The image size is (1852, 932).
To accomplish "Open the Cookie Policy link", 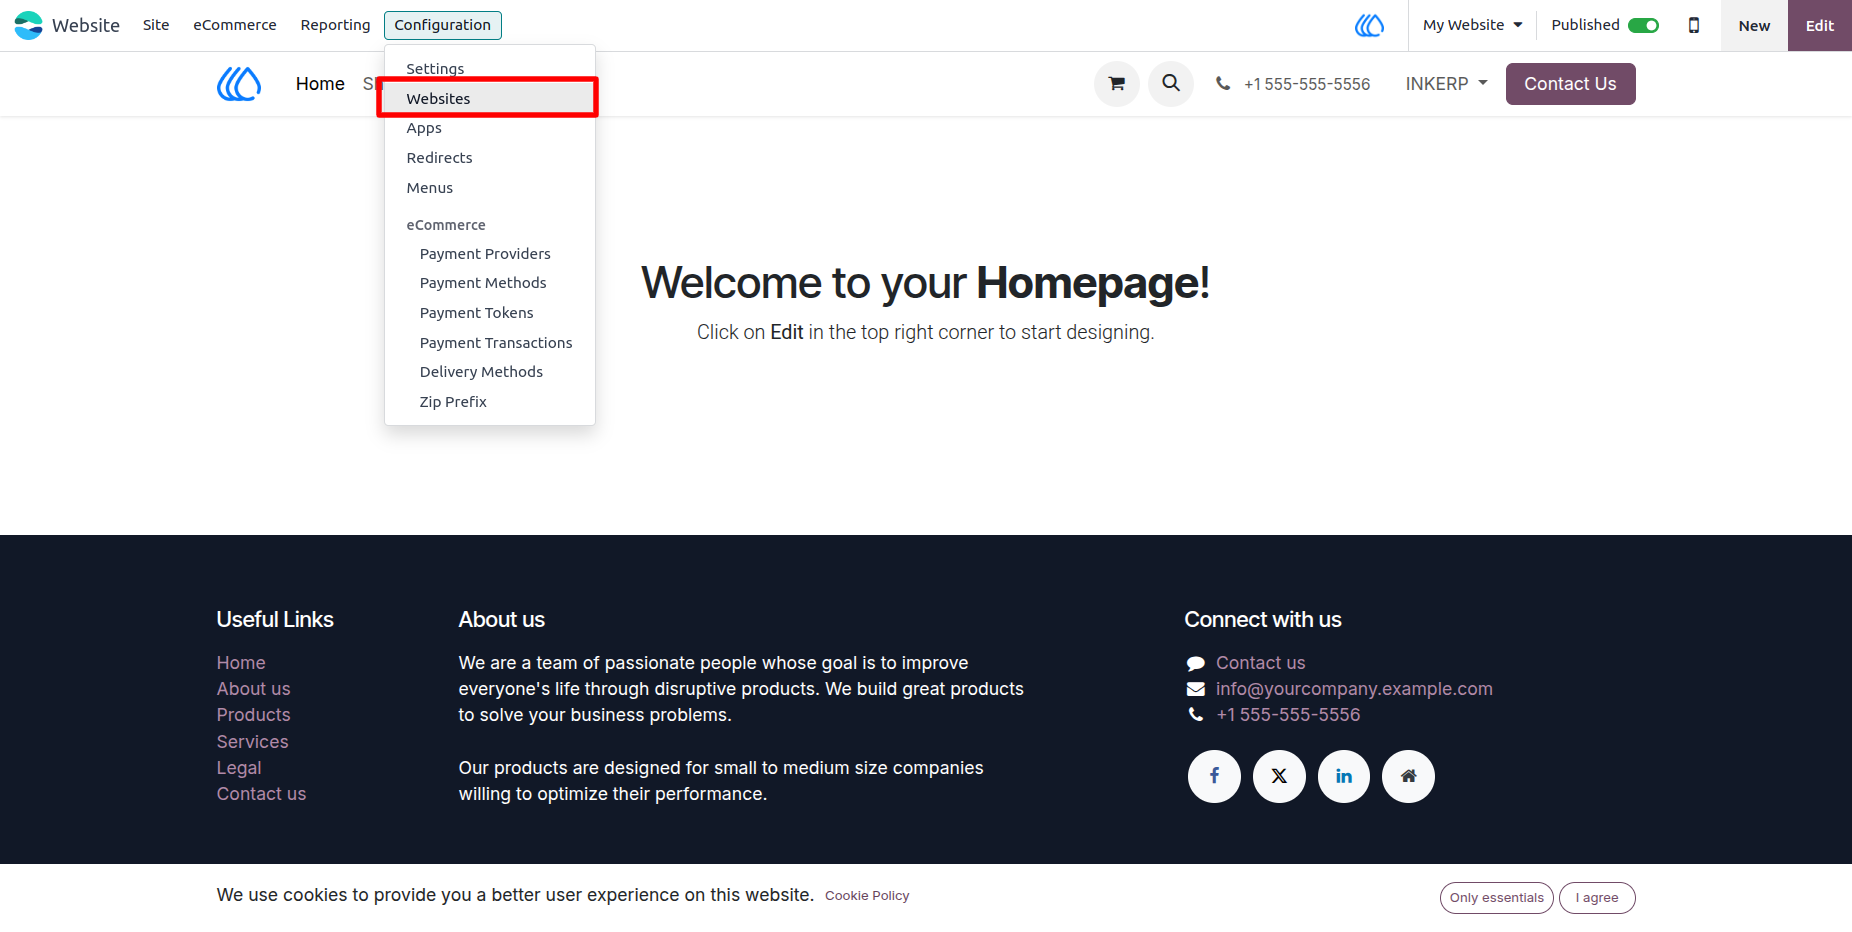I will (x=867, y=896).
